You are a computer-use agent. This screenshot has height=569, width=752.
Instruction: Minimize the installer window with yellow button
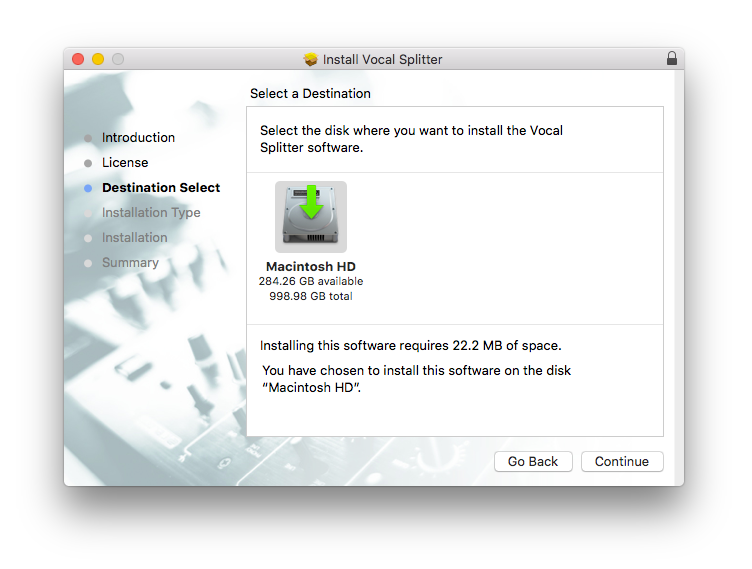click(x=98, y=59)
